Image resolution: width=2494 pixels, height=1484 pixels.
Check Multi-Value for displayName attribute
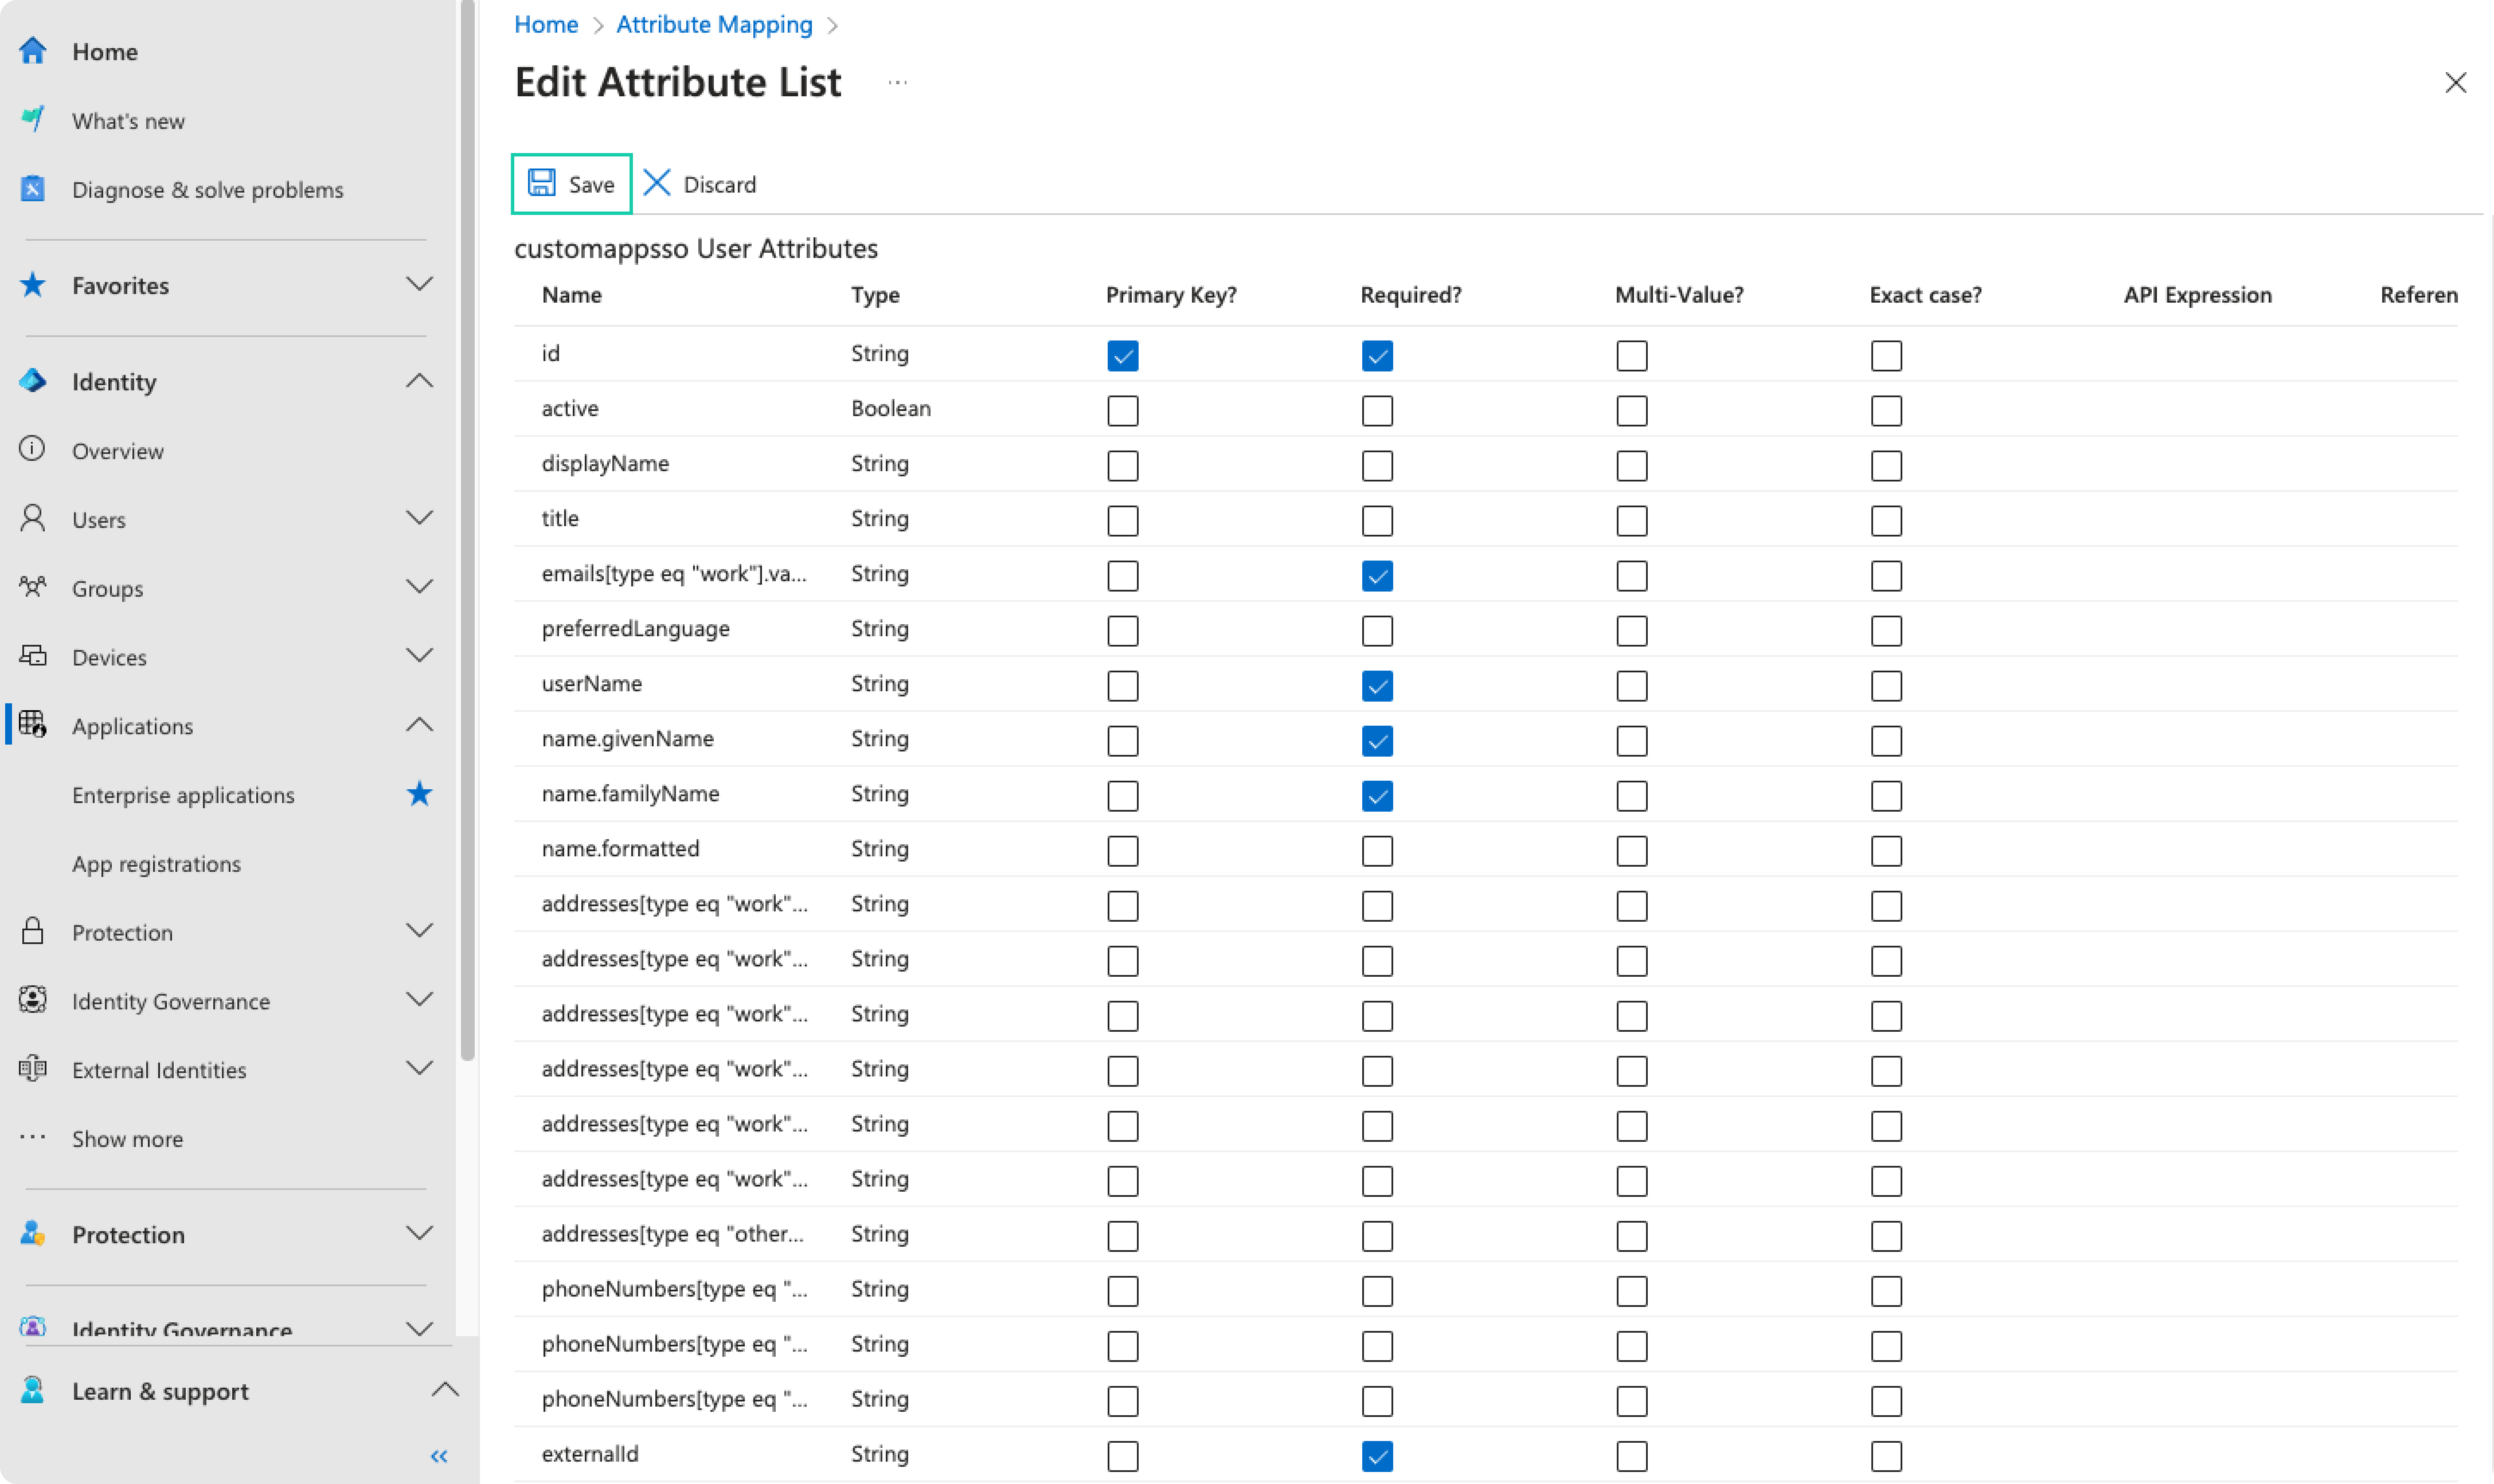(1632, 466)
